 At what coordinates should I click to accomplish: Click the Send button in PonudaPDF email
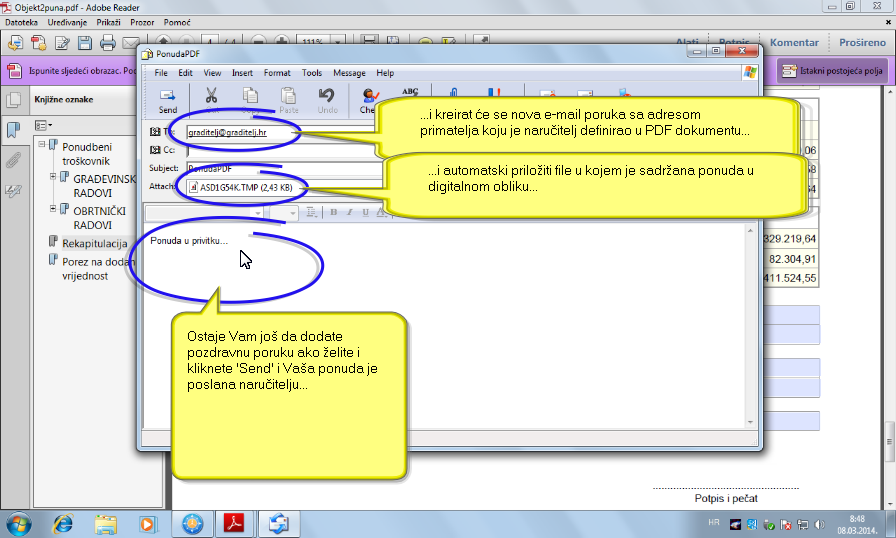[167, 100]
